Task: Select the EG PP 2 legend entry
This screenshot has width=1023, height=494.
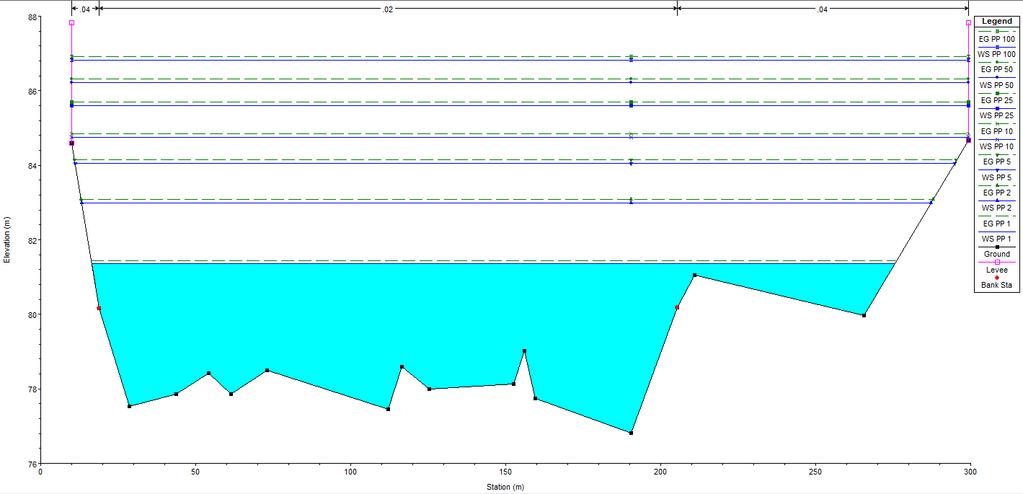Action: click(997, 192)
